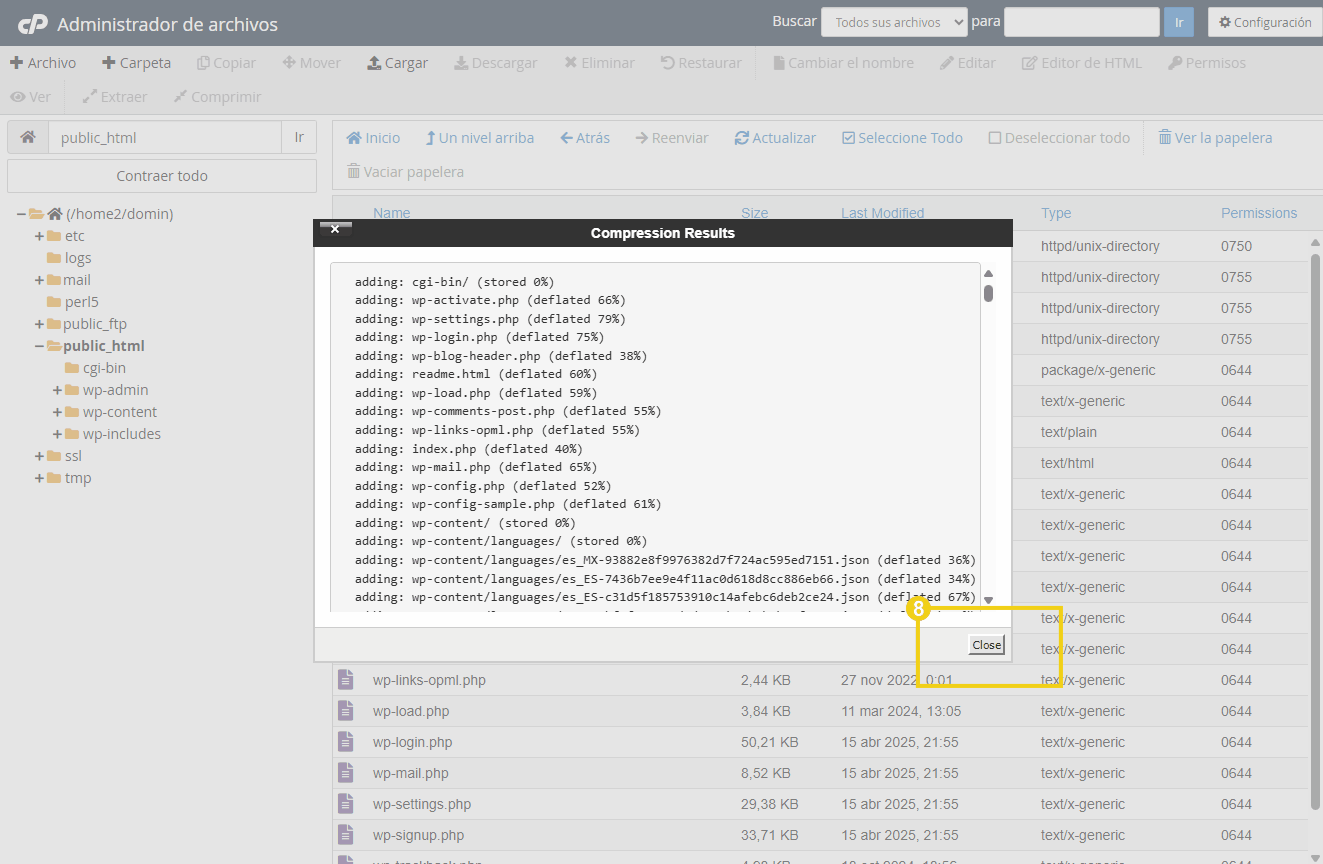The image size is (1323, 864).
Task: Sort files by Type column header
Action: click(1056, 213)
